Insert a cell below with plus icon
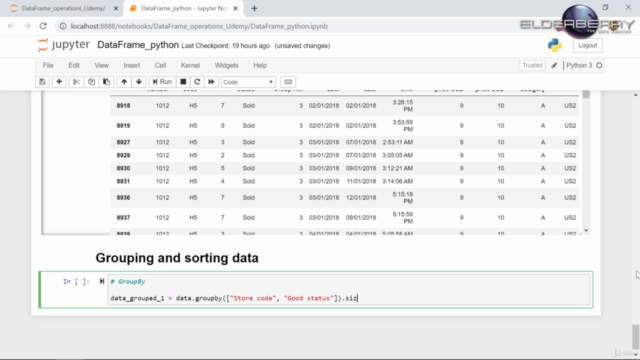640x360 pixels. pyautogui.click(x=59, y=82)
